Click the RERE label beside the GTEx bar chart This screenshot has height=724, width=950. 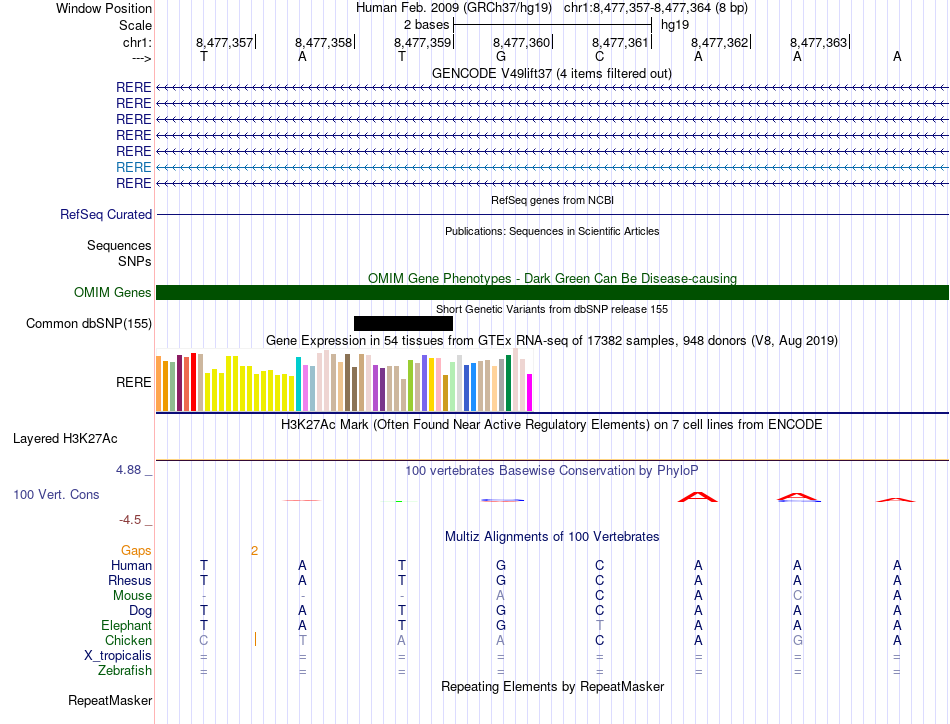(133, 382)
